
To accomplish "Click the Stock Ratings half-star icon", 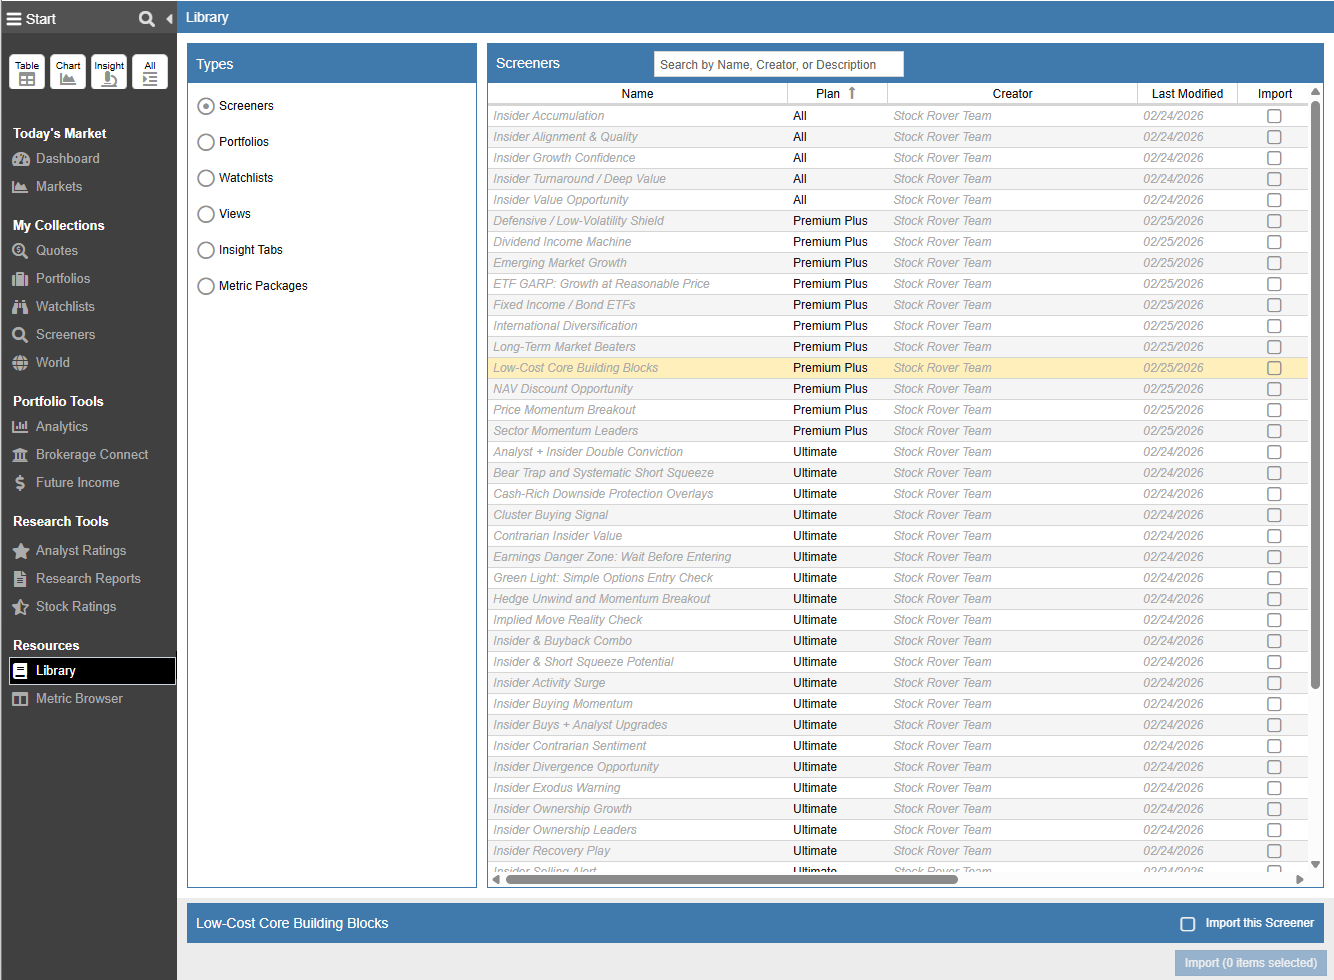I will pyautogui.click(x=20, y=607).
